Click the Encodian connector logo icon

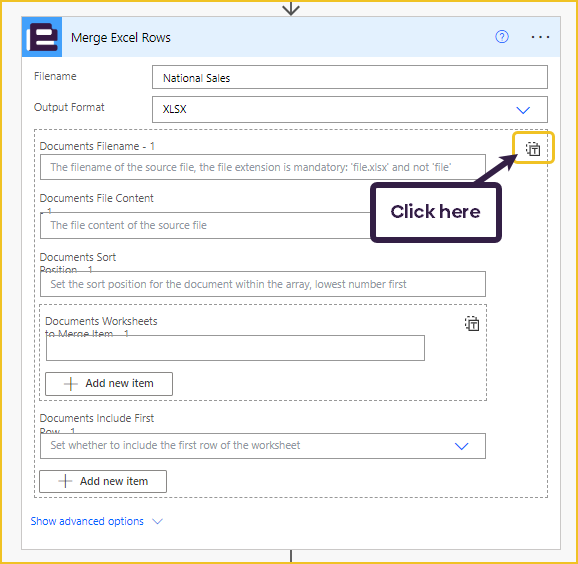(x=42, y=37)
